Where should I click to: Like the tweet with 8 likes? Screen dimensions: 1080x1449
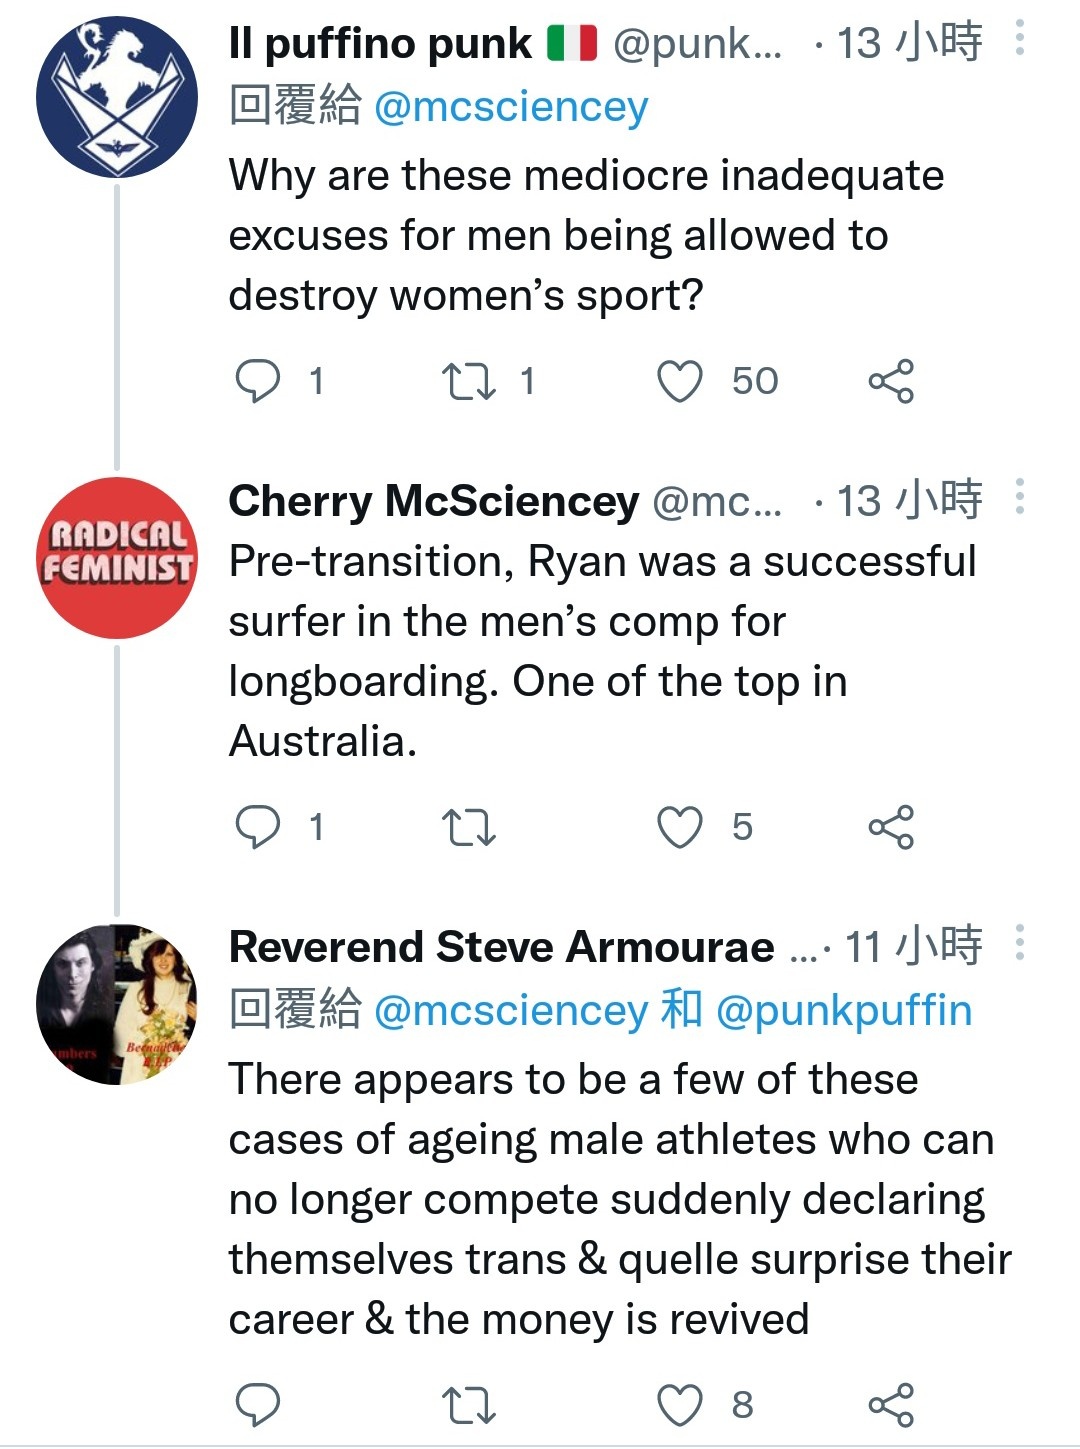680,1405
